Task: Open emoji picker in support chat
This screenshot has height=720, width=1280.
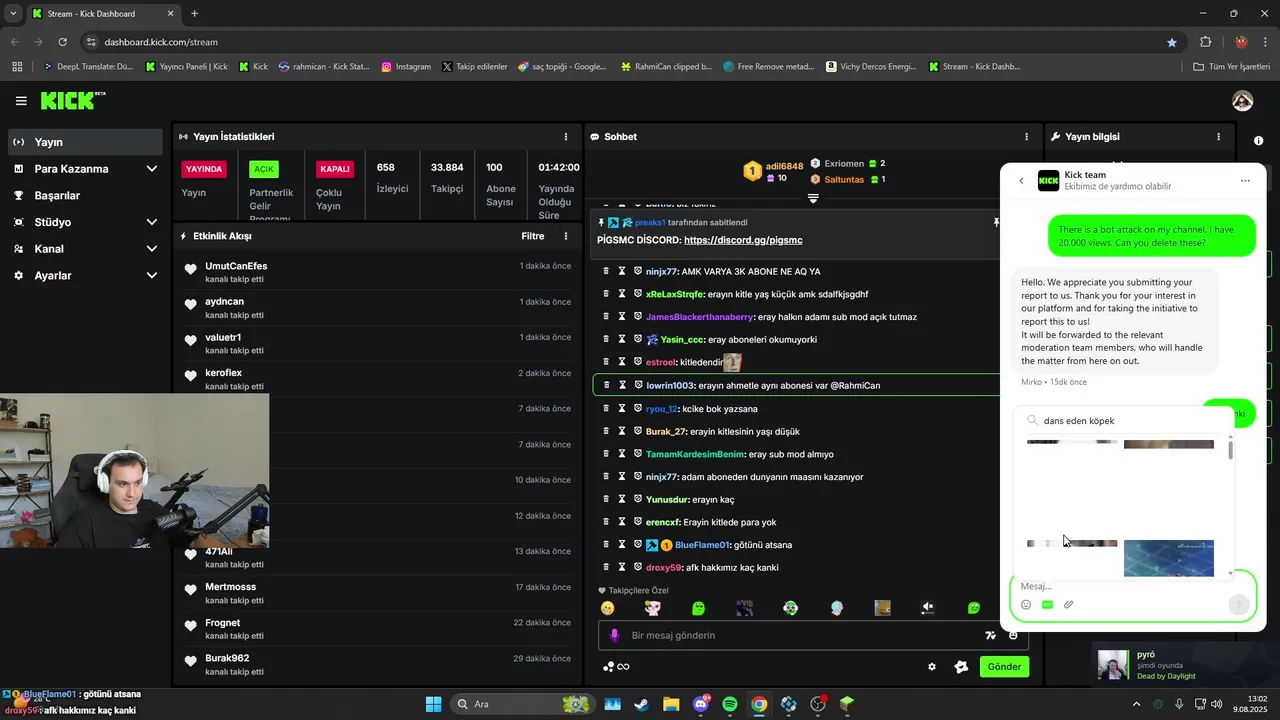Action: [x=1026, y=605]
